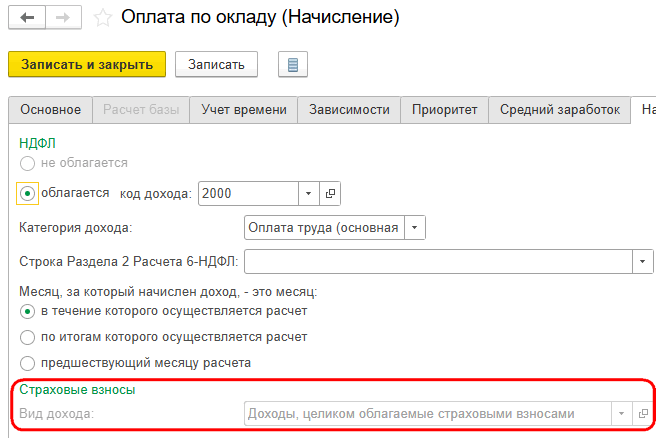Switch to the Учет времени tab
The width and height of the screenshot is (656, 438).
pos(244,110)
